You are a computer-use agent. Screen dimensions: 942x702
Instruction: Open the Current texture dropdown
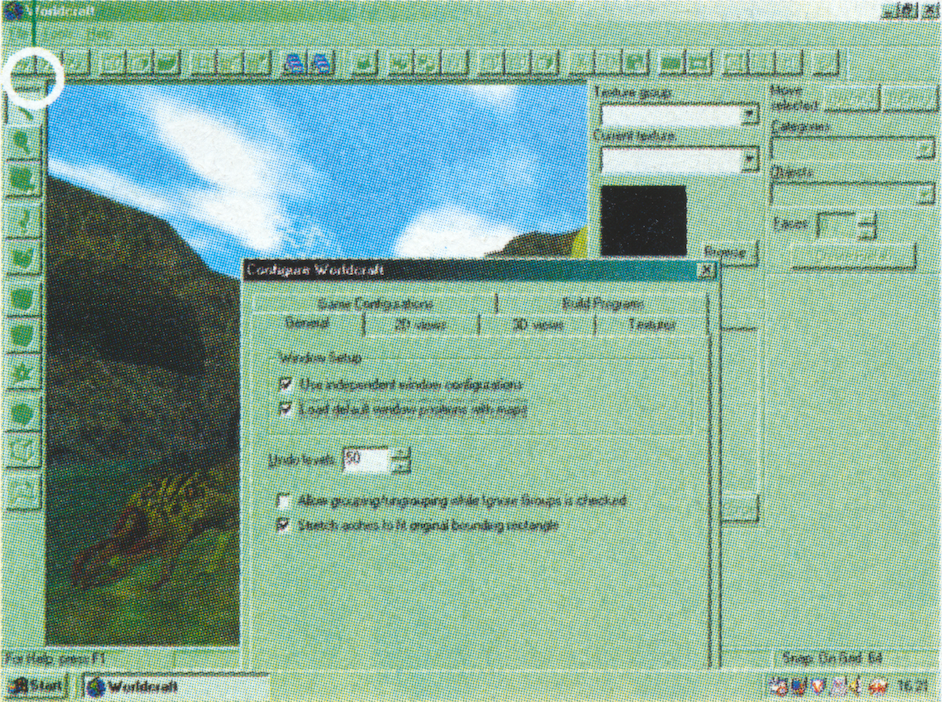coord(749,159)
